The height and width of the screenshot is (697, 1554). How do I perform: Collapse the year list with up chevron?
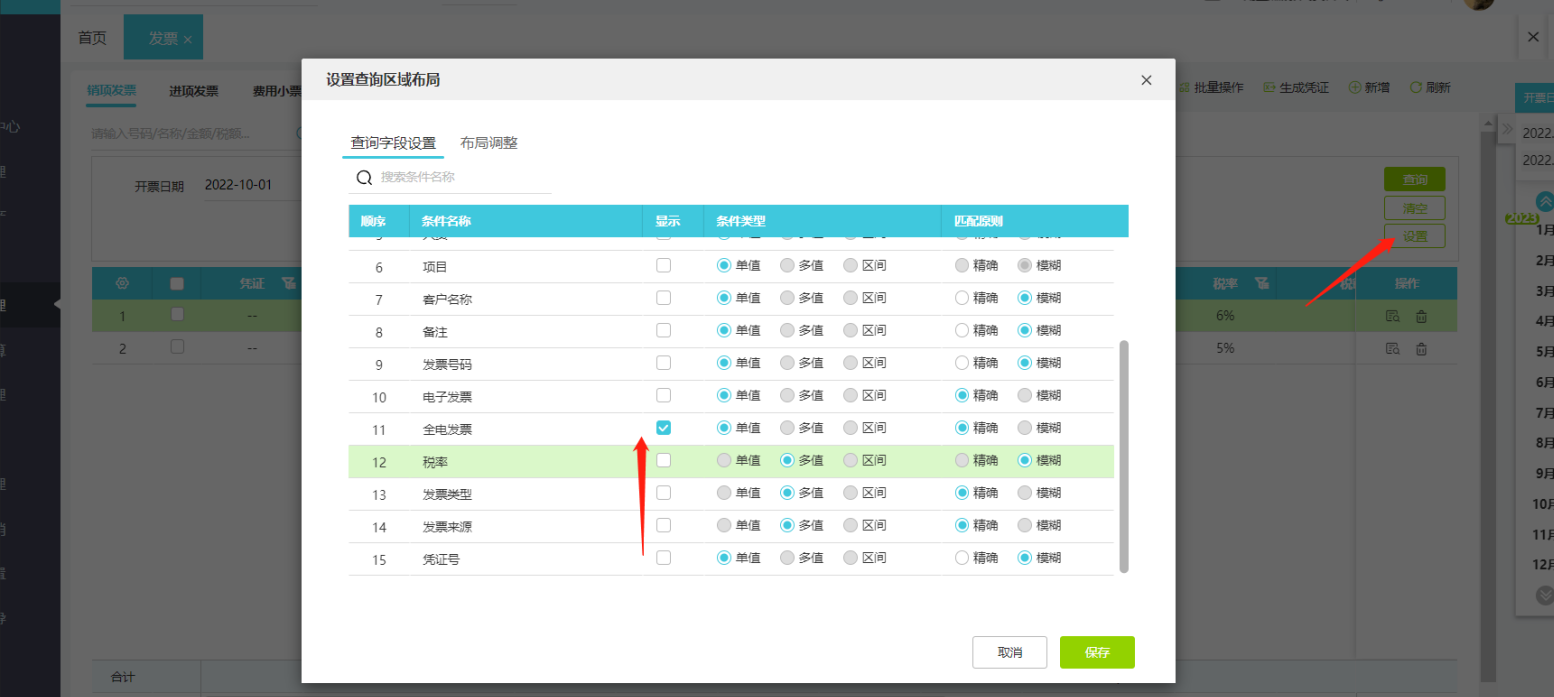1544,201
